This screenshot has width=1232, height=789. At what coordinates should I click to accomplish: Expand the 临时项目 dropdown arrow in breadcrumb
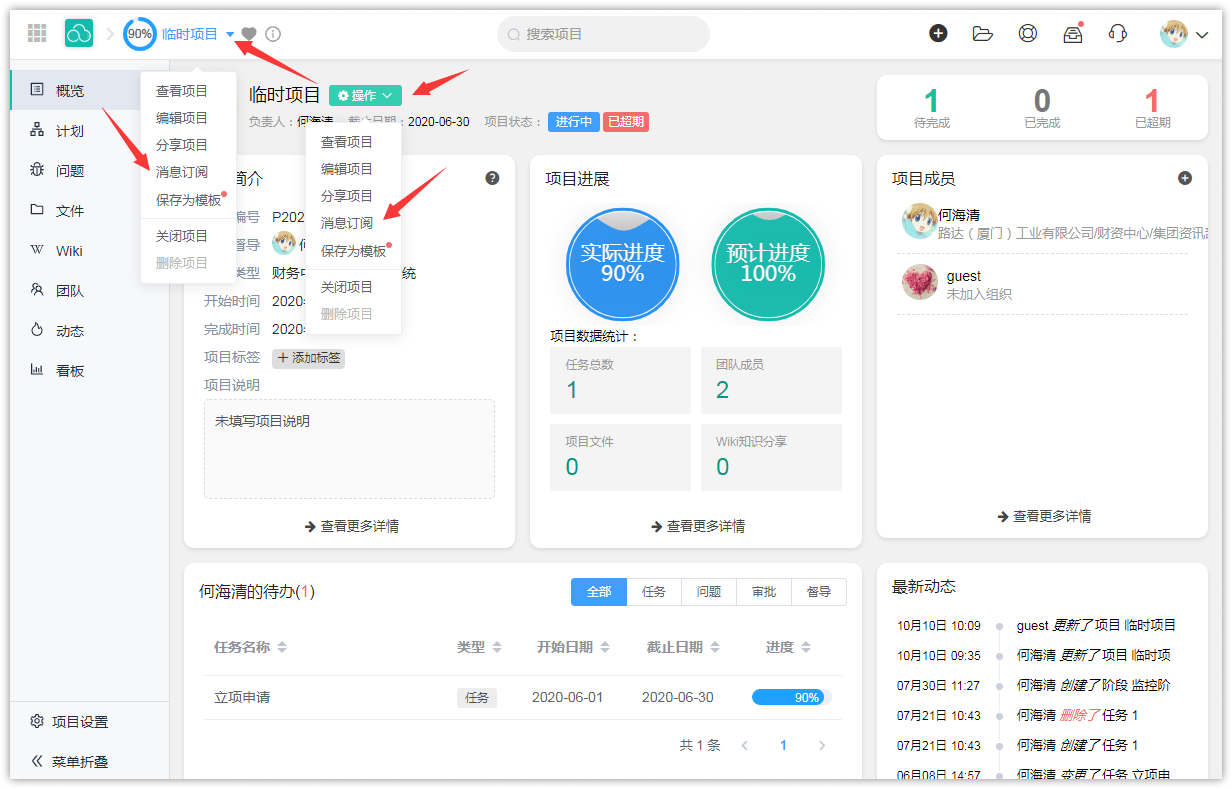230,34
